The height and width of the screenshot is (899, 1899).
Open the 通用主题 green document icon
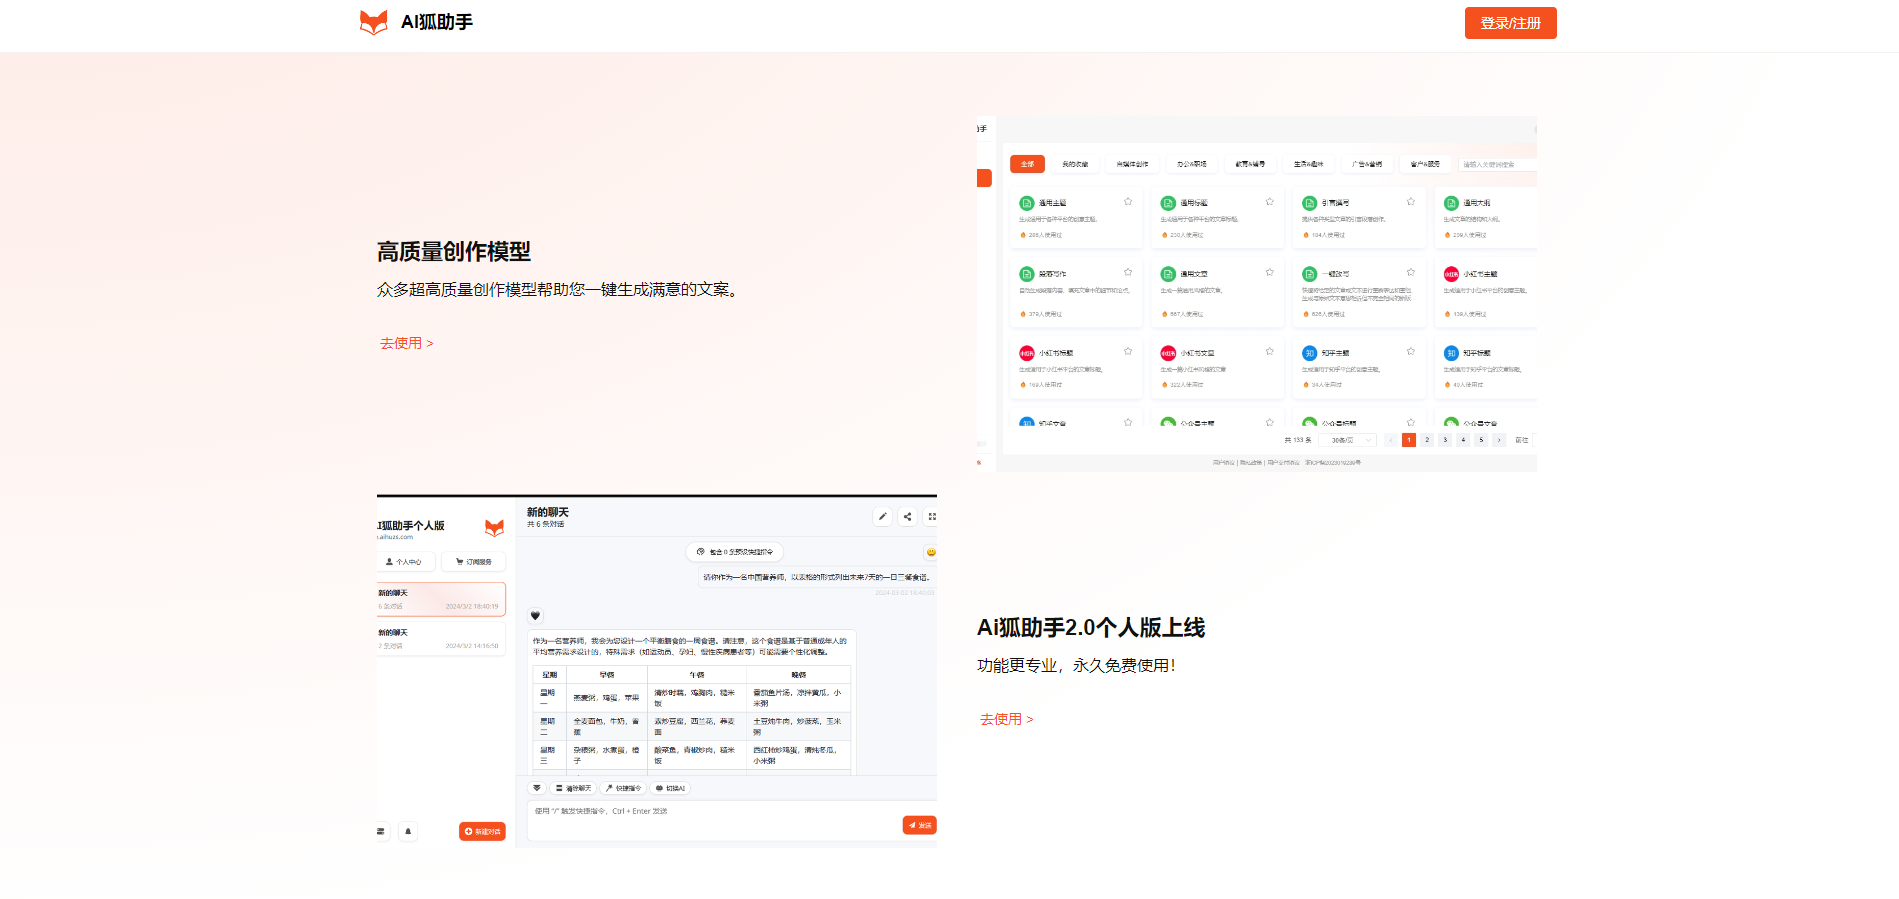click(1026, 203)
